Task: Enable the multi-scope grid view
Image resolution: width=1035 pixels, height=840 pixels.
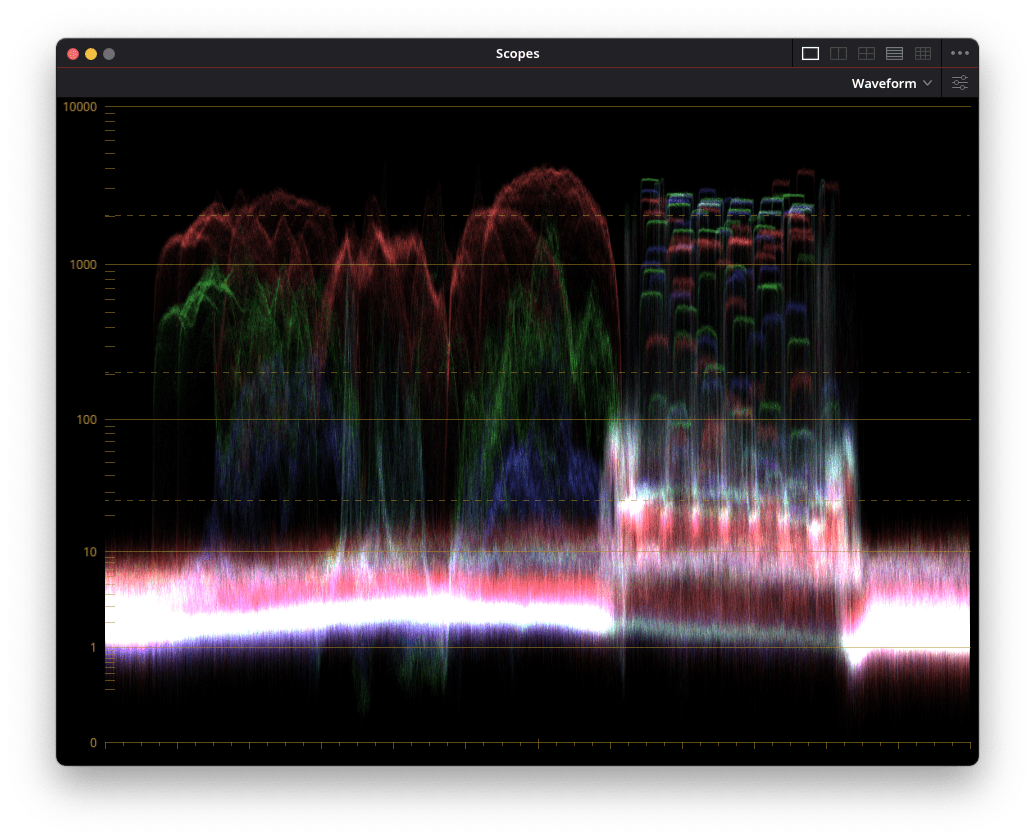Action: 922,53
